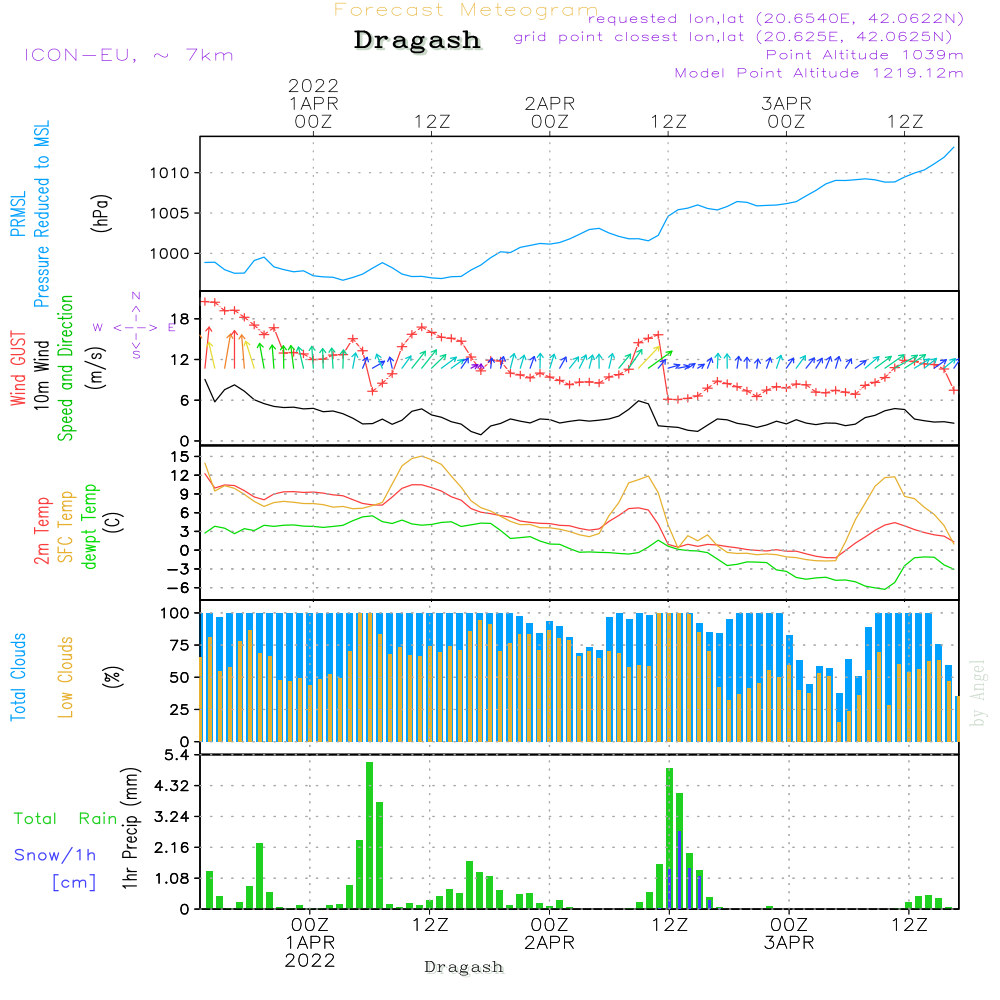Click the blue Total Clouds legend label
The height and width of the screenshot is (1000, 1000).
[x=17, y=677]
